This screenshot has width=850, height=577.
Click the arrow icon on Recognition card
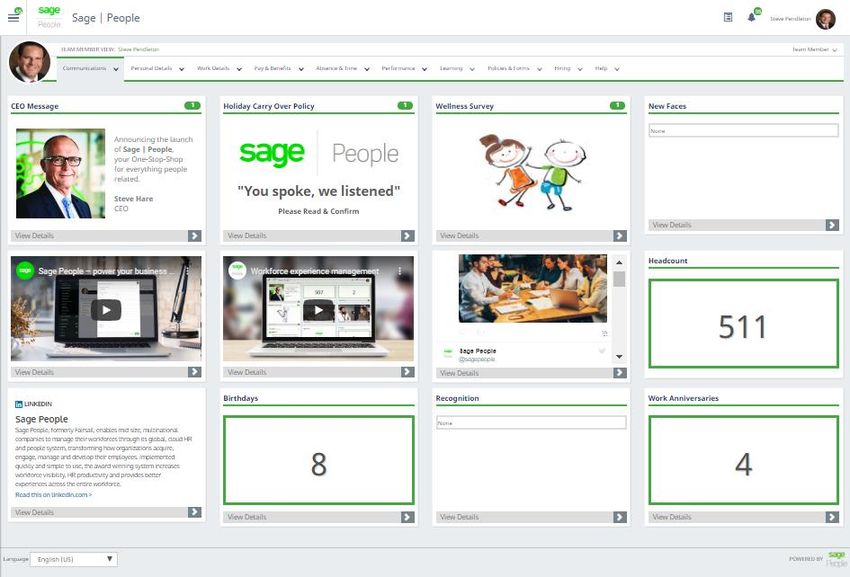(620, 517)
